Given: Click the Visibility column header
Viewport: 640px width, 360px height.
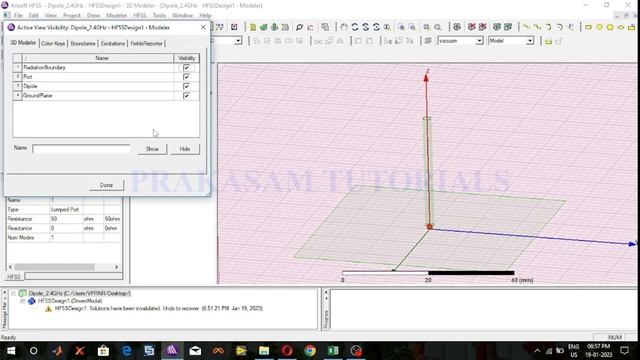Looking at the screenshot, I should (x=187, y=58).
